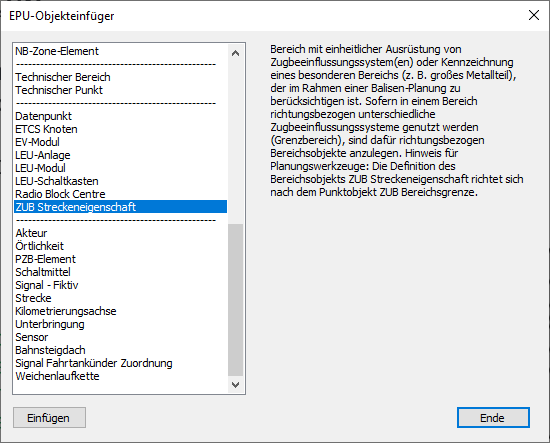The height and width of the screenshot is (443, 550).
Task: Click the list scrollbar thumb
Action: click(235, 300)
